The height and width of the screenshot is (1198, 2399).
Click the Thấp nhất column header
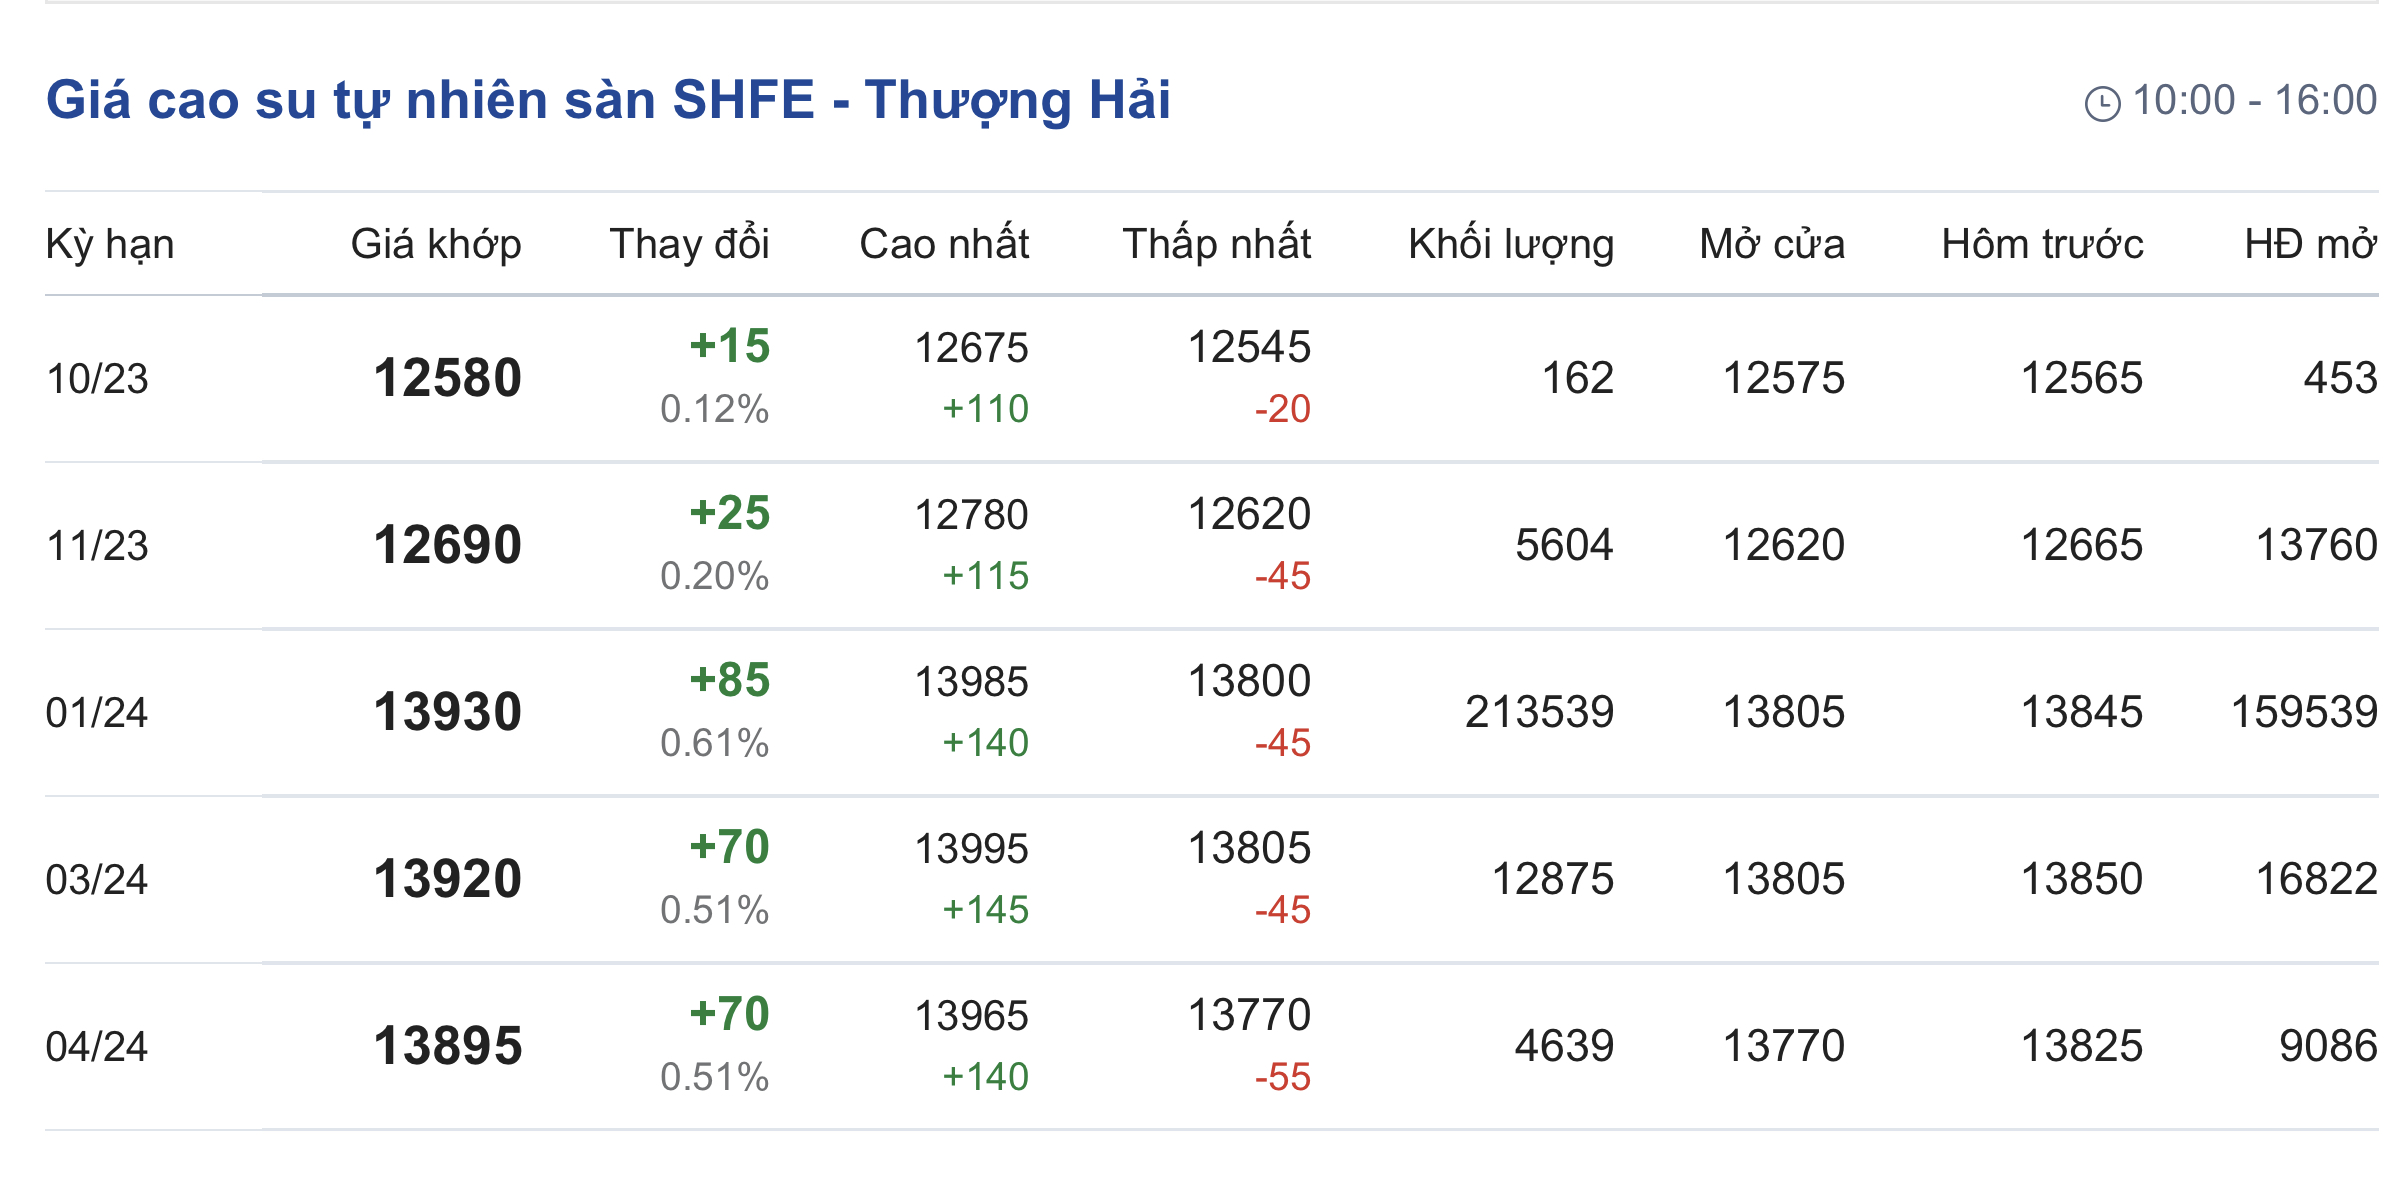pyautogui.click(x=1216, y=244)
